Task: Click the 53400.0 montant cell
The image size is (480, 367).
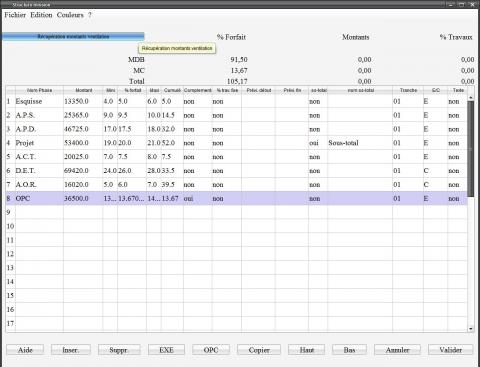Action: 83,143
